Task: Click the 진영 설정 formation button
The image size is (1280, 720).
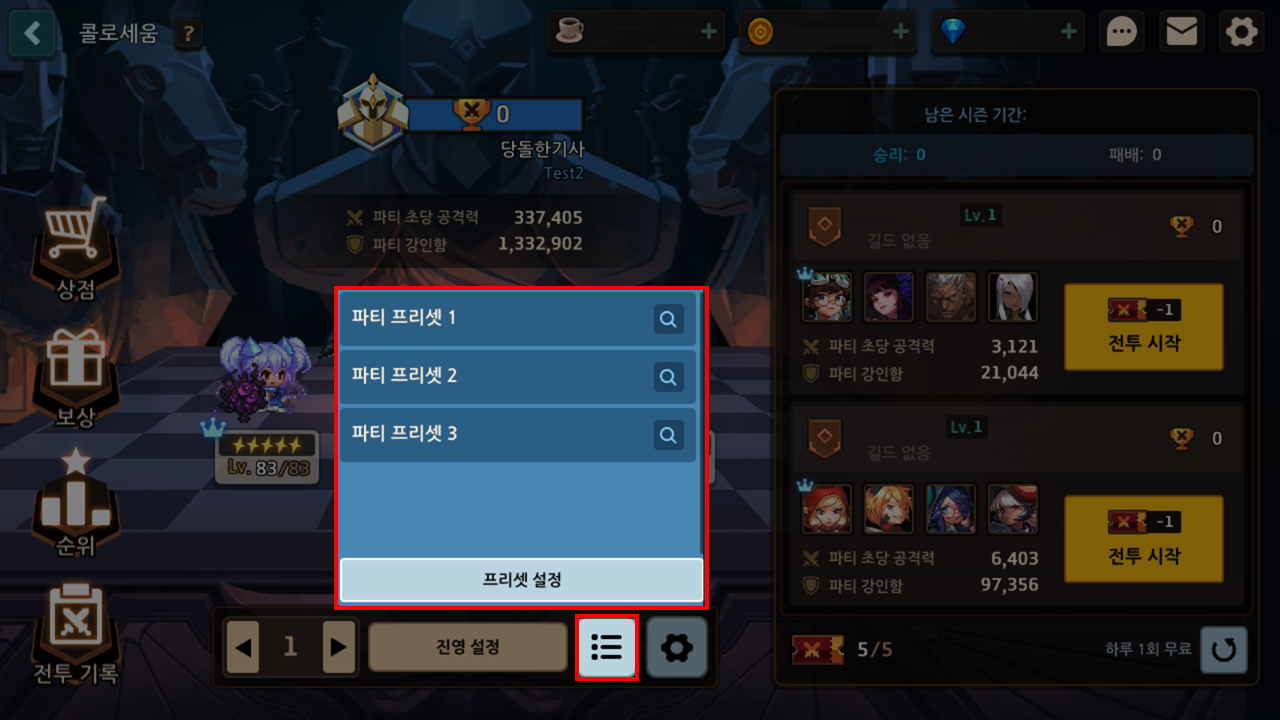Action: click(468, 647)
